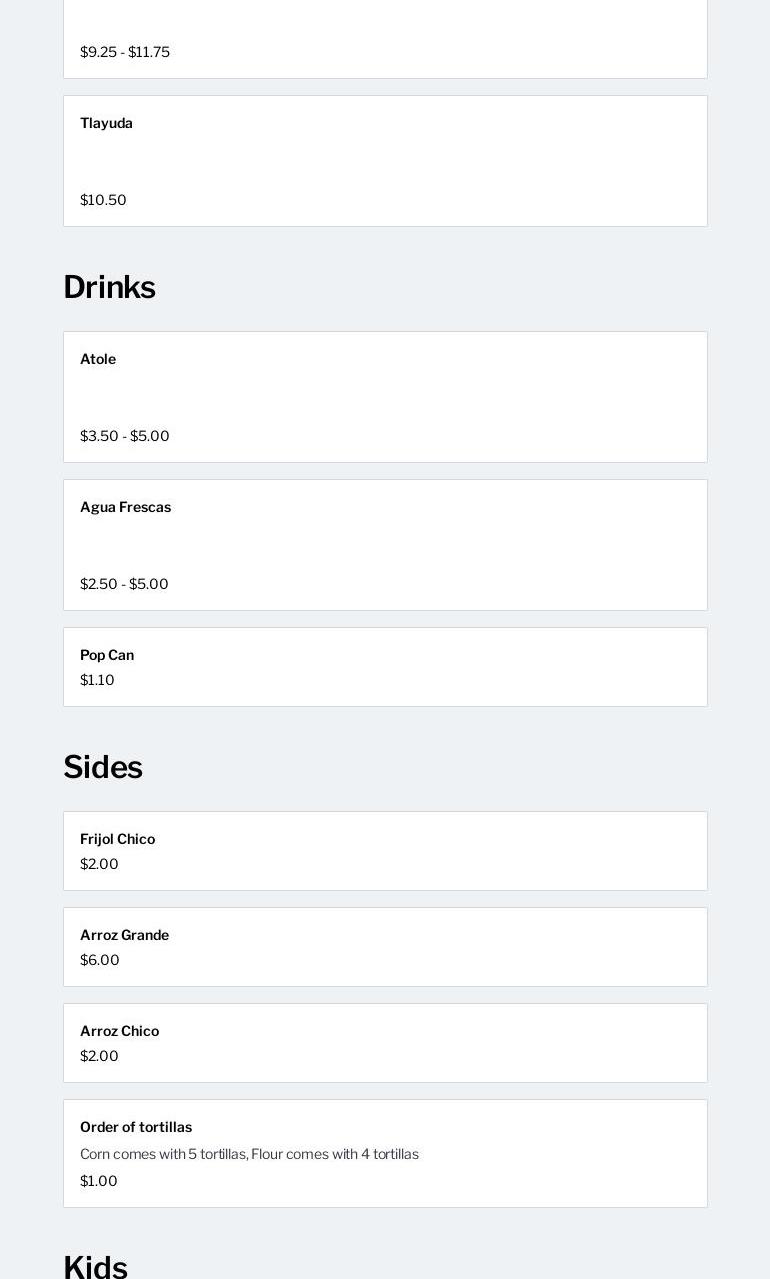The width and height of the screenshot is (770, 1279).
Task: Click Atole's $3.50 - $5.00 price range
Action: point(125,436)
